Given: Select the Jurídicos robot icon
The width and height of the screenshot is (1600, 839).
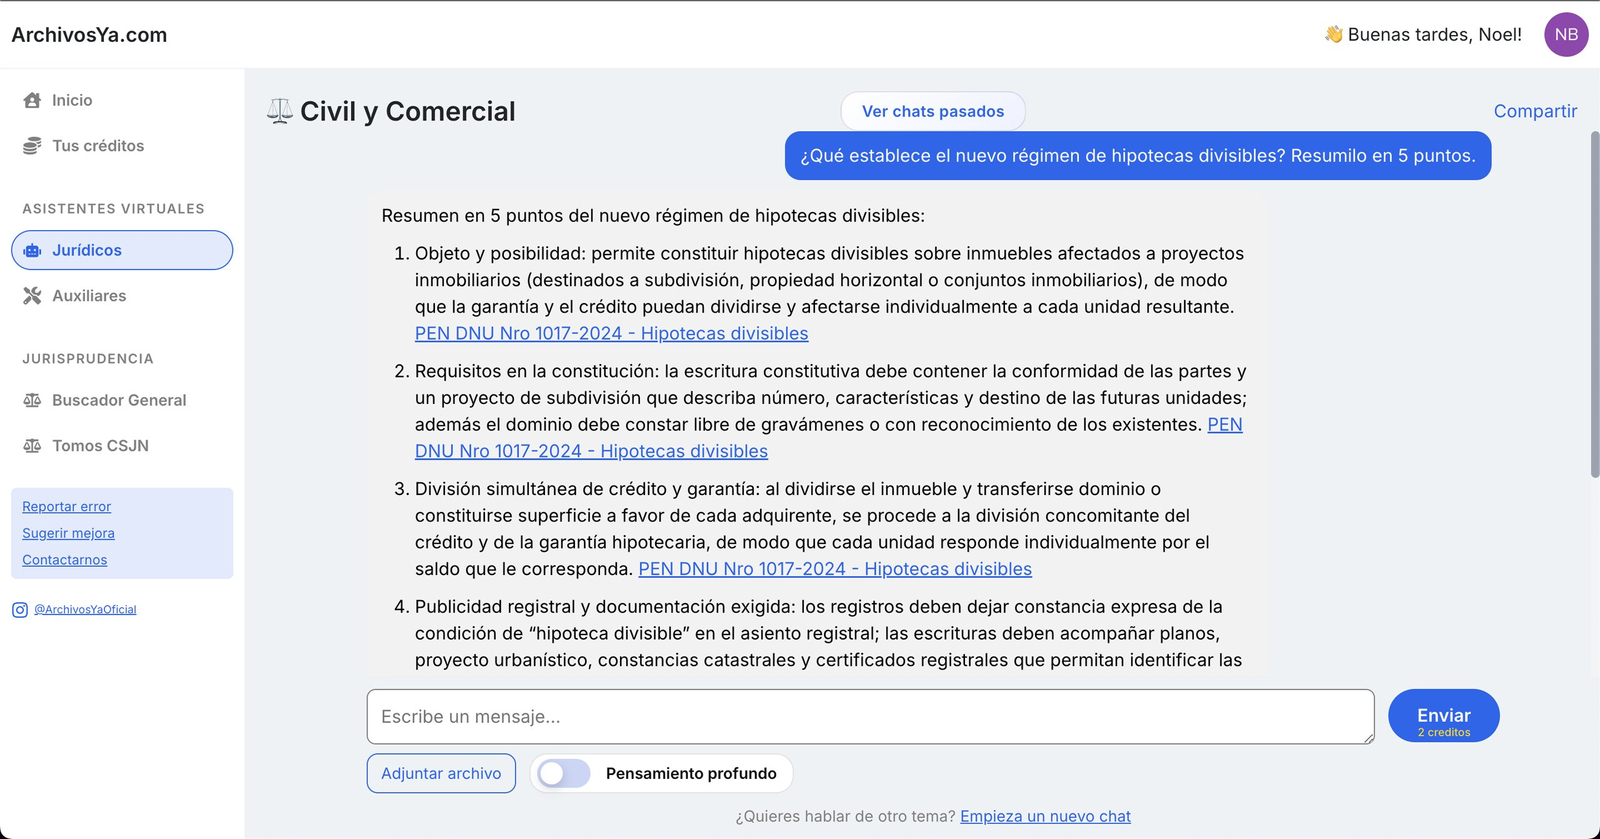Looking at the screenshot, I should click(x=32, y=251).
